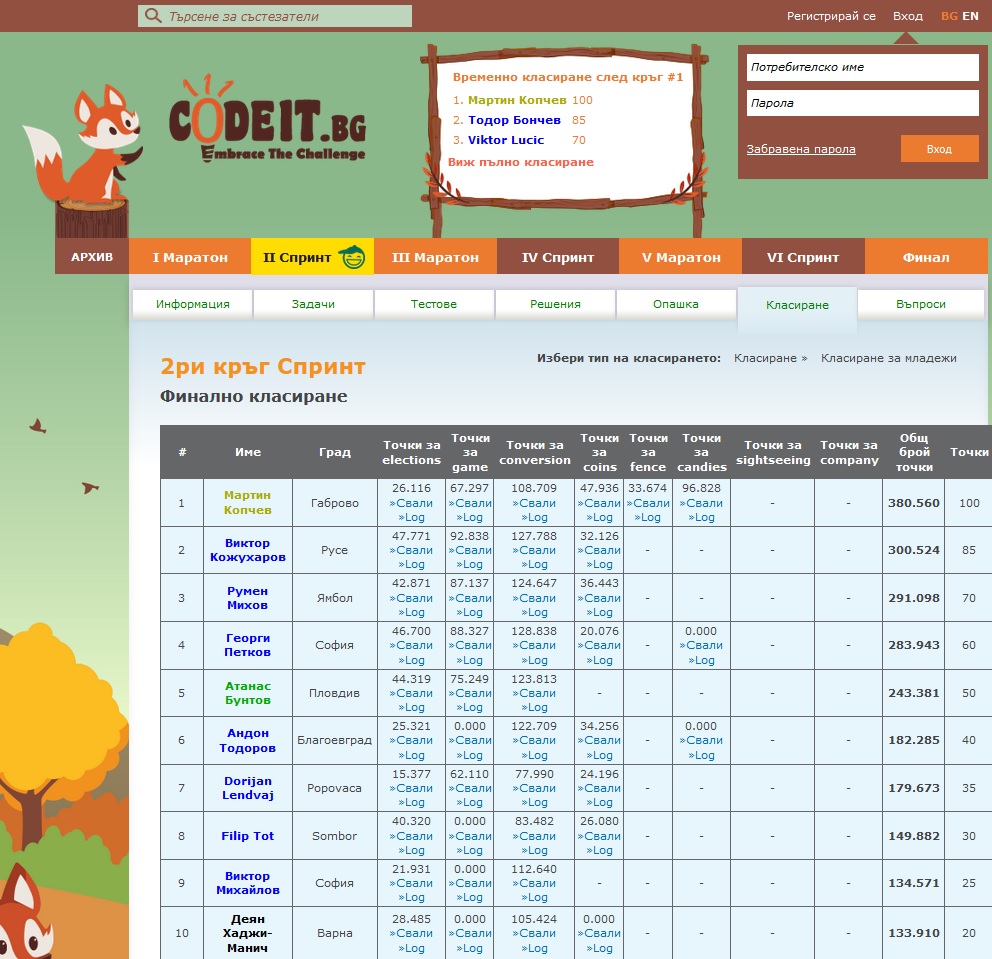992x959 pixels.
Task: Open Румен Михов's profile
Action: [247, 598]
